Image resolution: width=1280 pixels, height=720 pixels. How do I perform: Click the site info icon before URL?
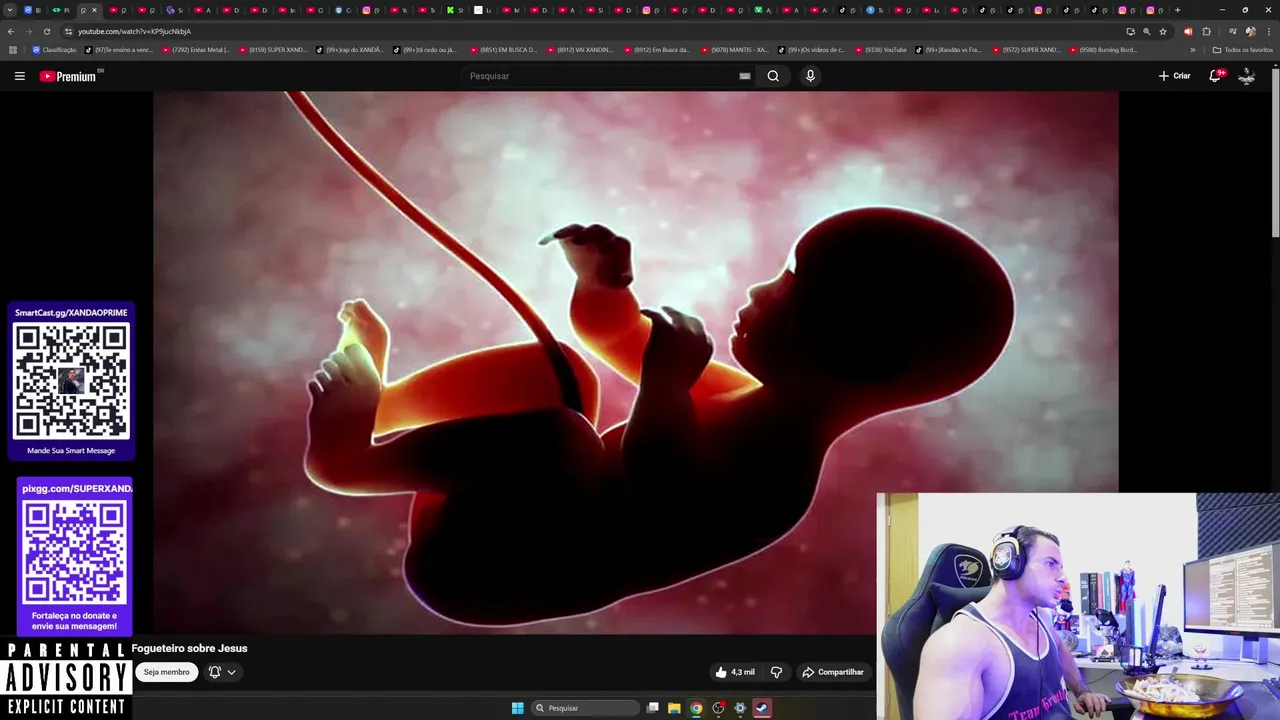pyautogui.click(x=68, y=32)
